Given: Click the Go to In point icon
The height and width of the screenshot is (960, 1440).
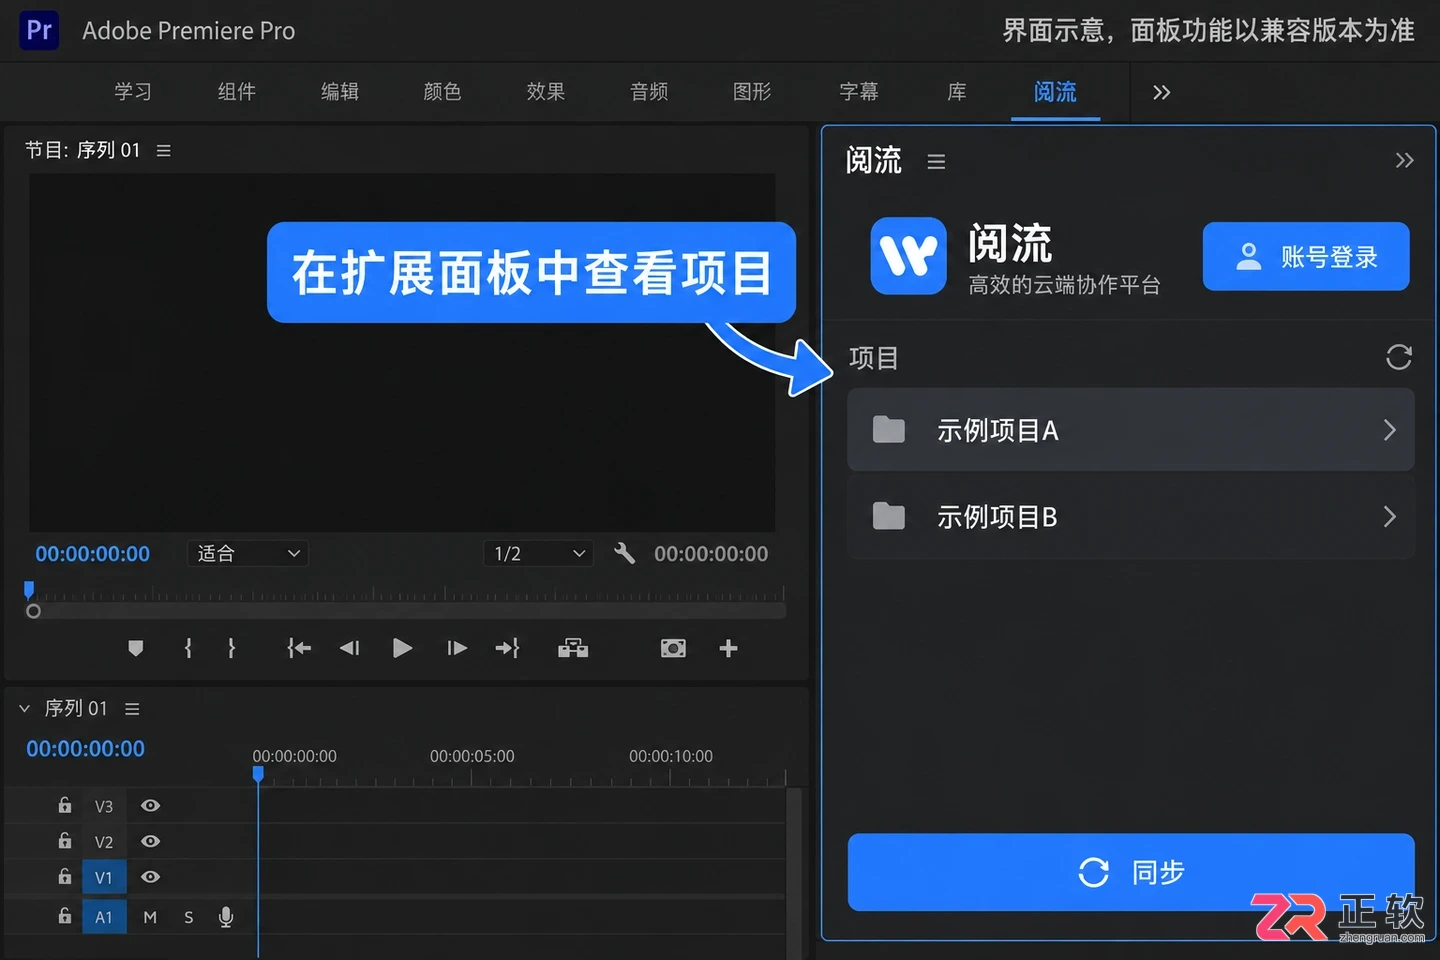Looking at the screenshot, I should pyautogui.click(x=299, y=648).
